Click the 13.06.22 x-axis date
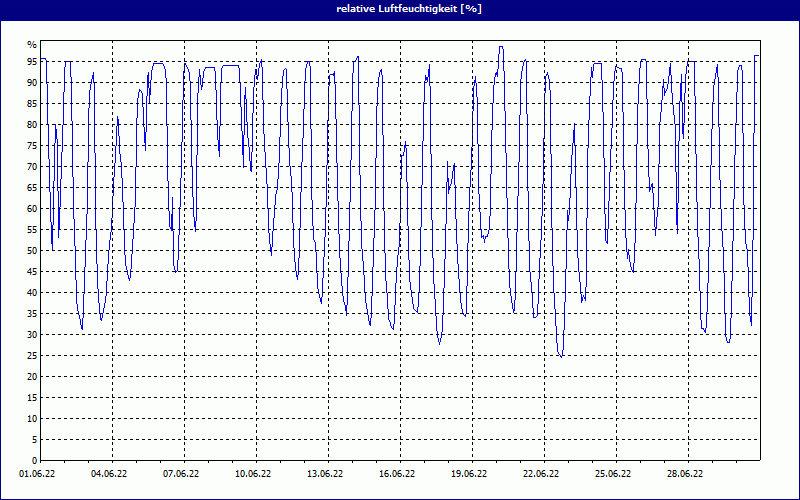The width and height of the screenshot is (800, 500). coord(326,474)
